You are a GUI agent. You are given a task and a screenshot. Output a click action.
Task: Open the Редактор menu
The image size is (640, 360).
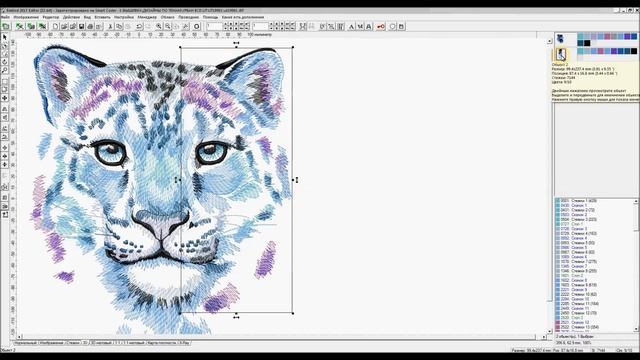tap(51, 17)
